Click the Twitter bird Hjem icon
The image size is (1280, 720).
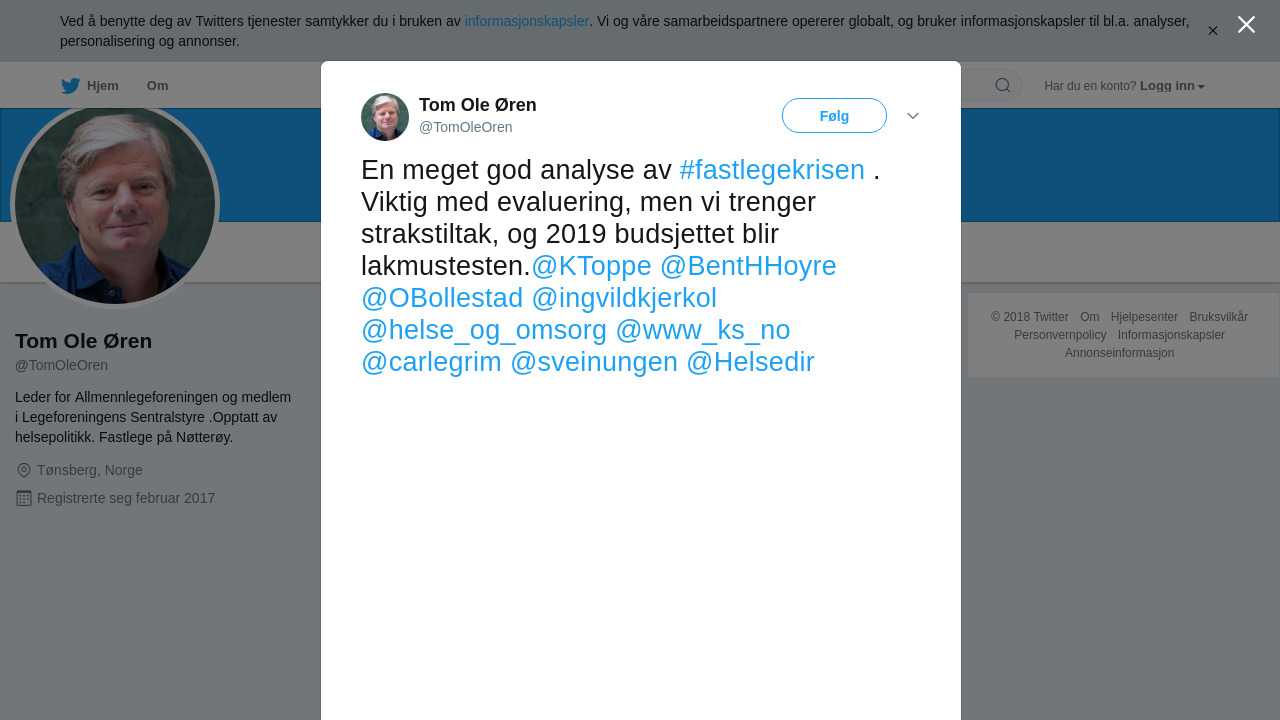(71, 86)
